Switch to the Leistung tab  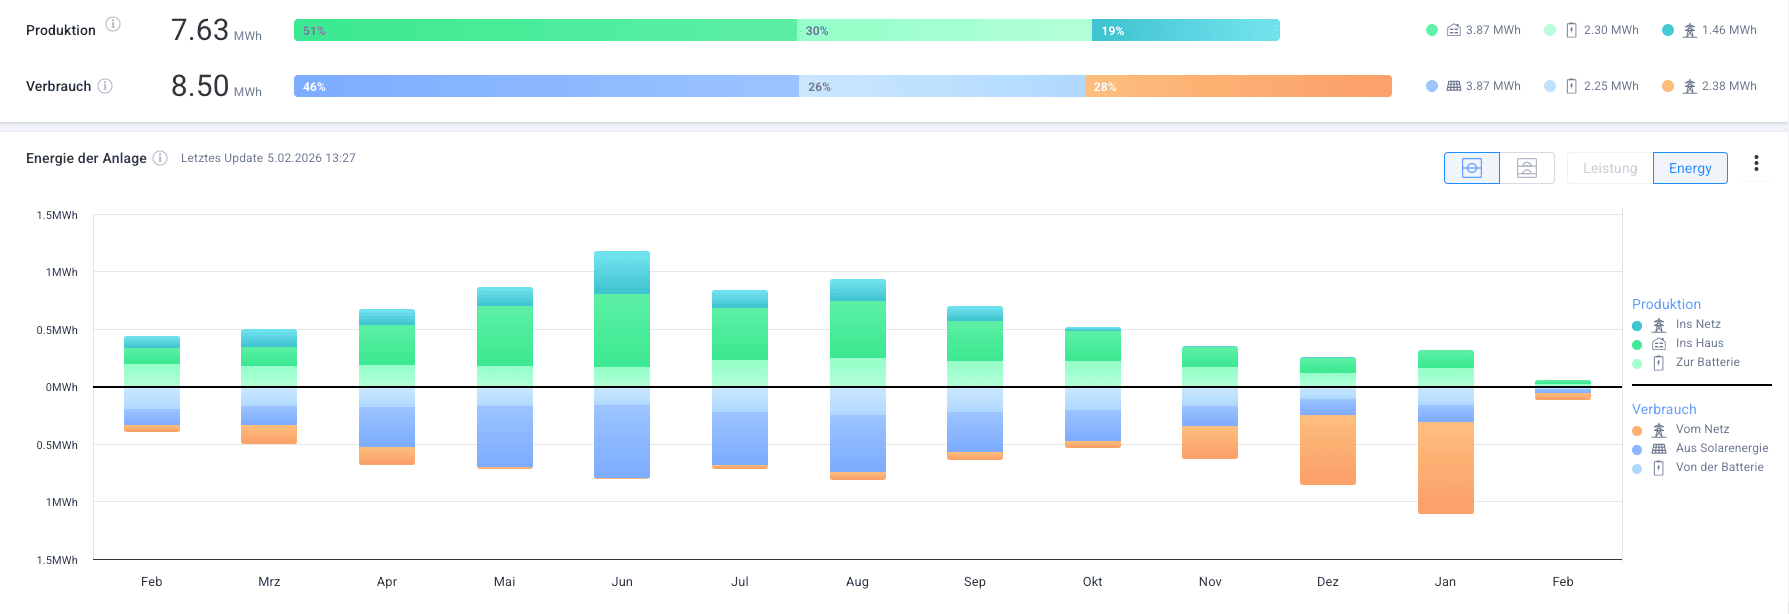(x=1609, y=168)
